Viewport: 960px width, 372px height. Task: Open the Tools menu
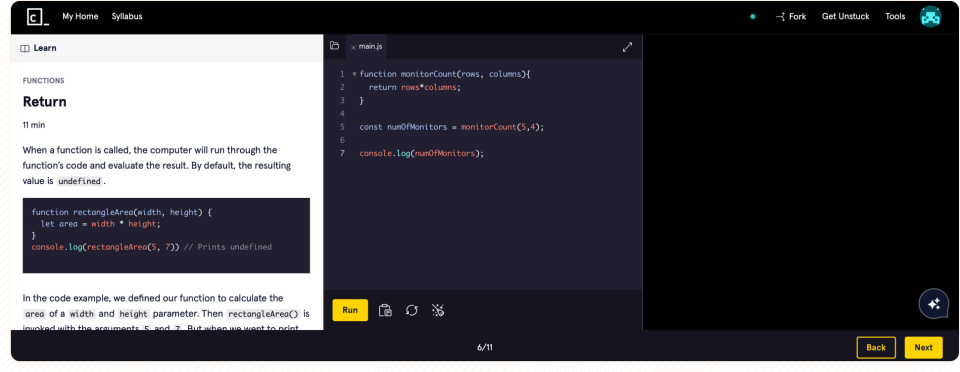895,17
